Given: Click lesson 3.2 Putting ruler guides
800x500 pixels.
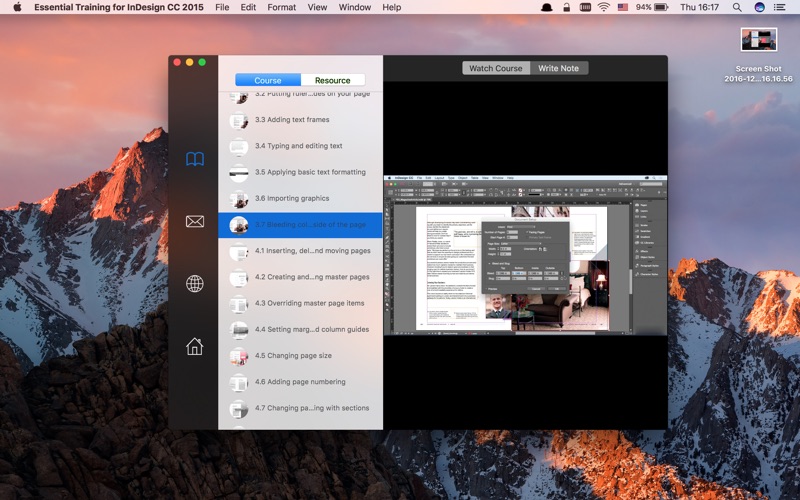Looking at the screenshot, I should coord(301,97).
